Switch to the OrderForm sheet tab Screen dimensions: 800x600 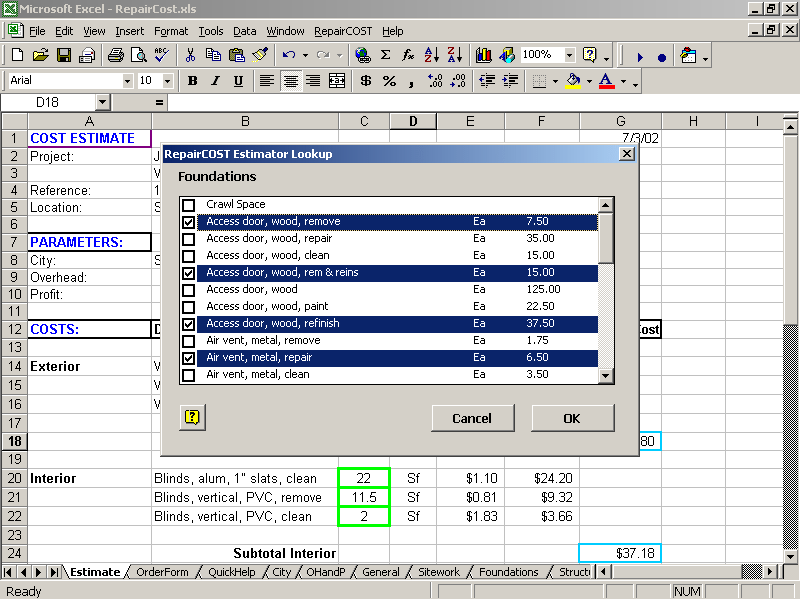tap(162, 572)
